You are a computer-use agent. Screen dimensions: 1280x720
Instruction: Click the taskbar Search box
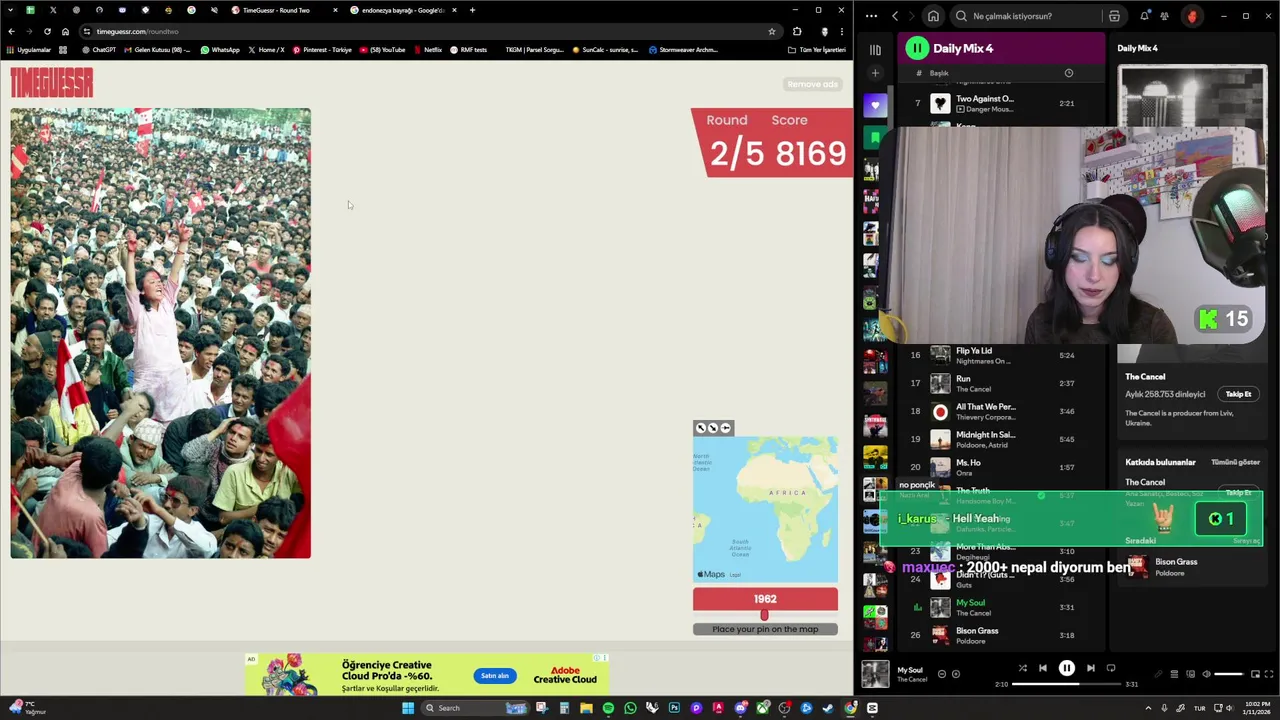pyautogui.click(x=475, y=708)
